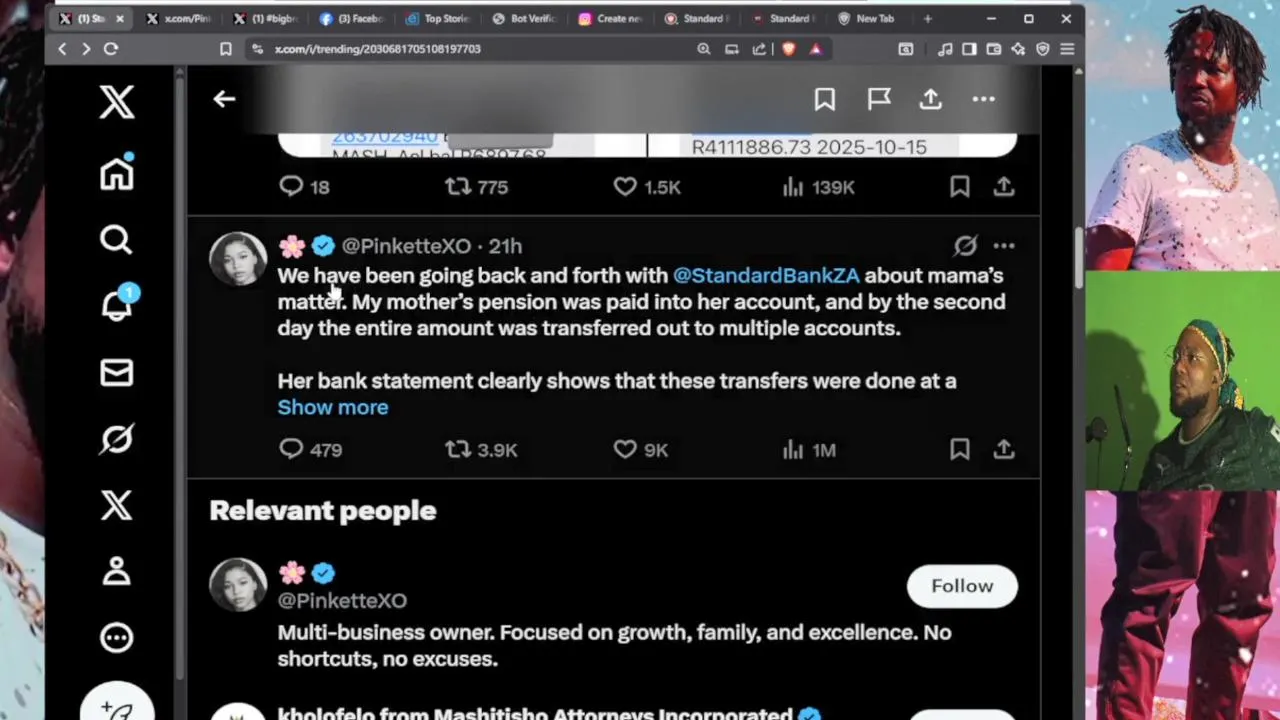This screenshot has width=1280, height=720.
Task: Open Messages envelope in the sidebar
Action: [116, 373]
